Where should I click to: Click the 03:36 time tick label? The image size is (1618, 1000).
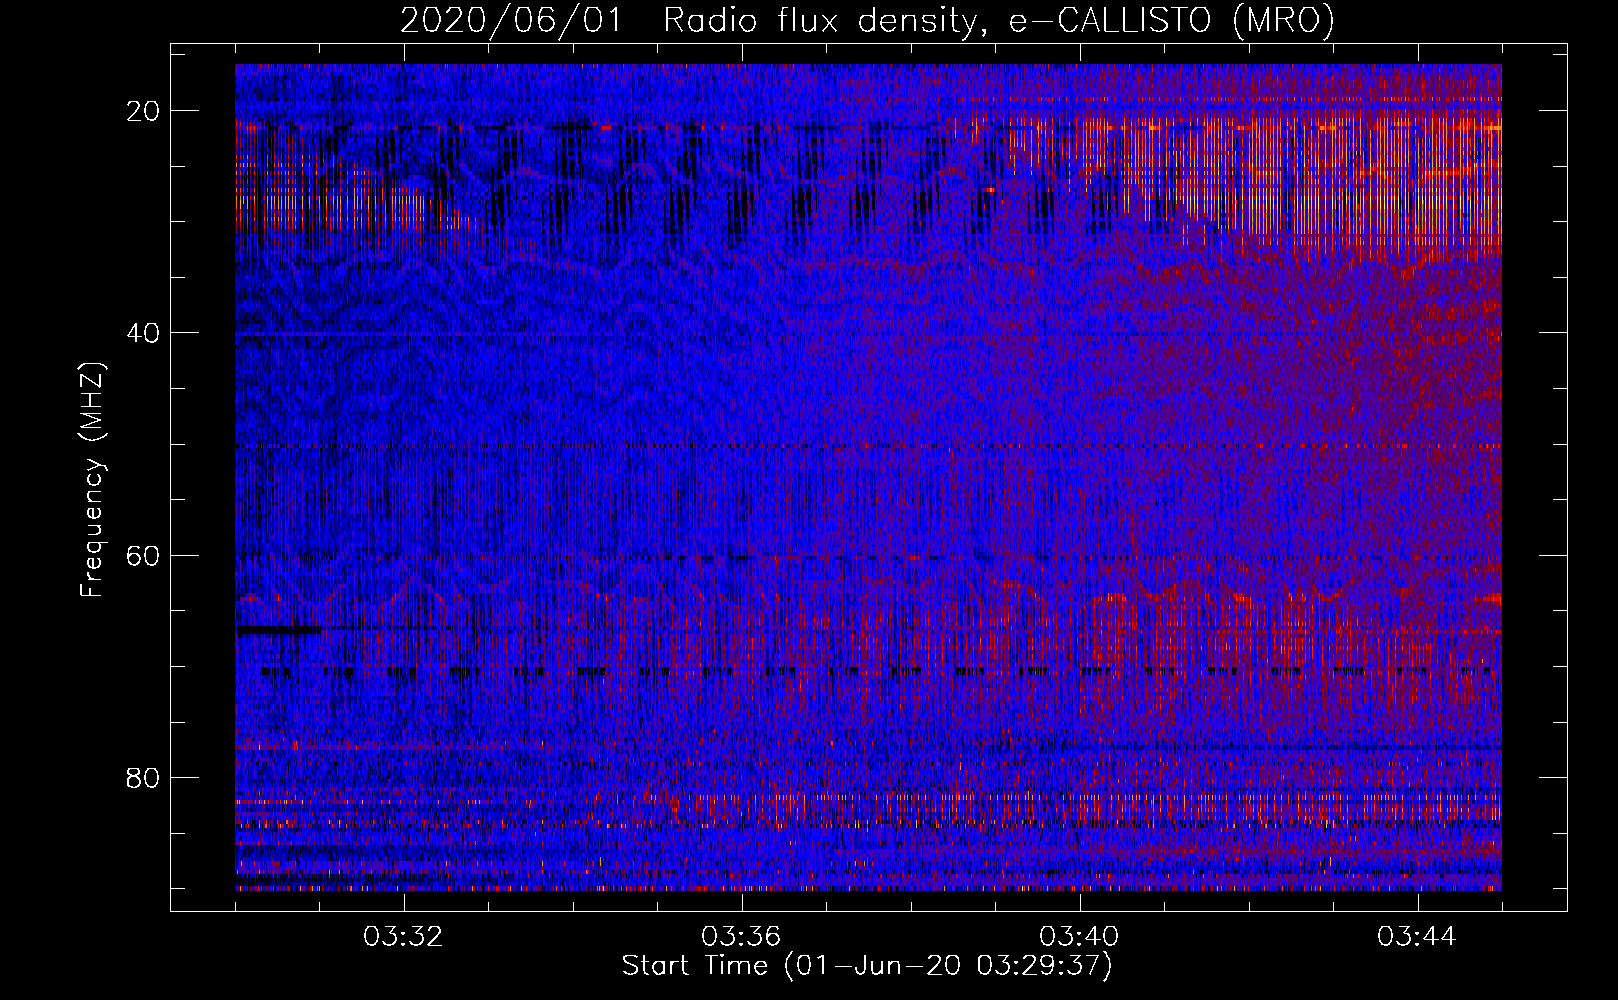click(741, 937)
